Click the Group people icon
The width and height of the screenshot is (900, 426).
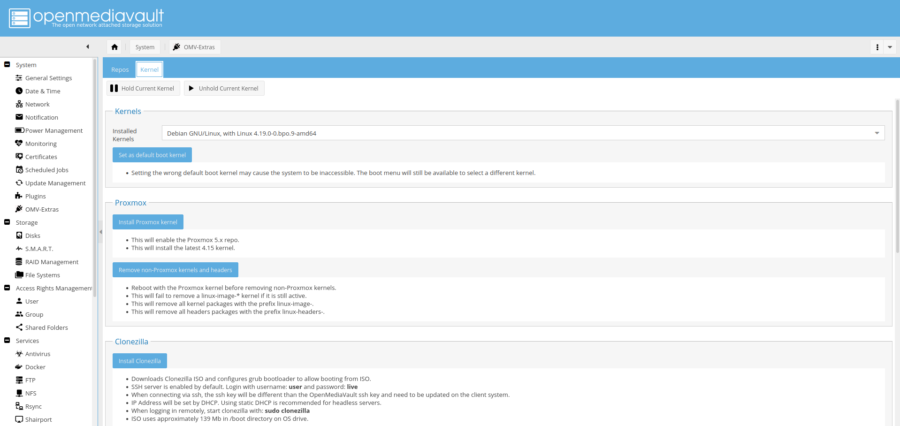click(x=19, y=314)
